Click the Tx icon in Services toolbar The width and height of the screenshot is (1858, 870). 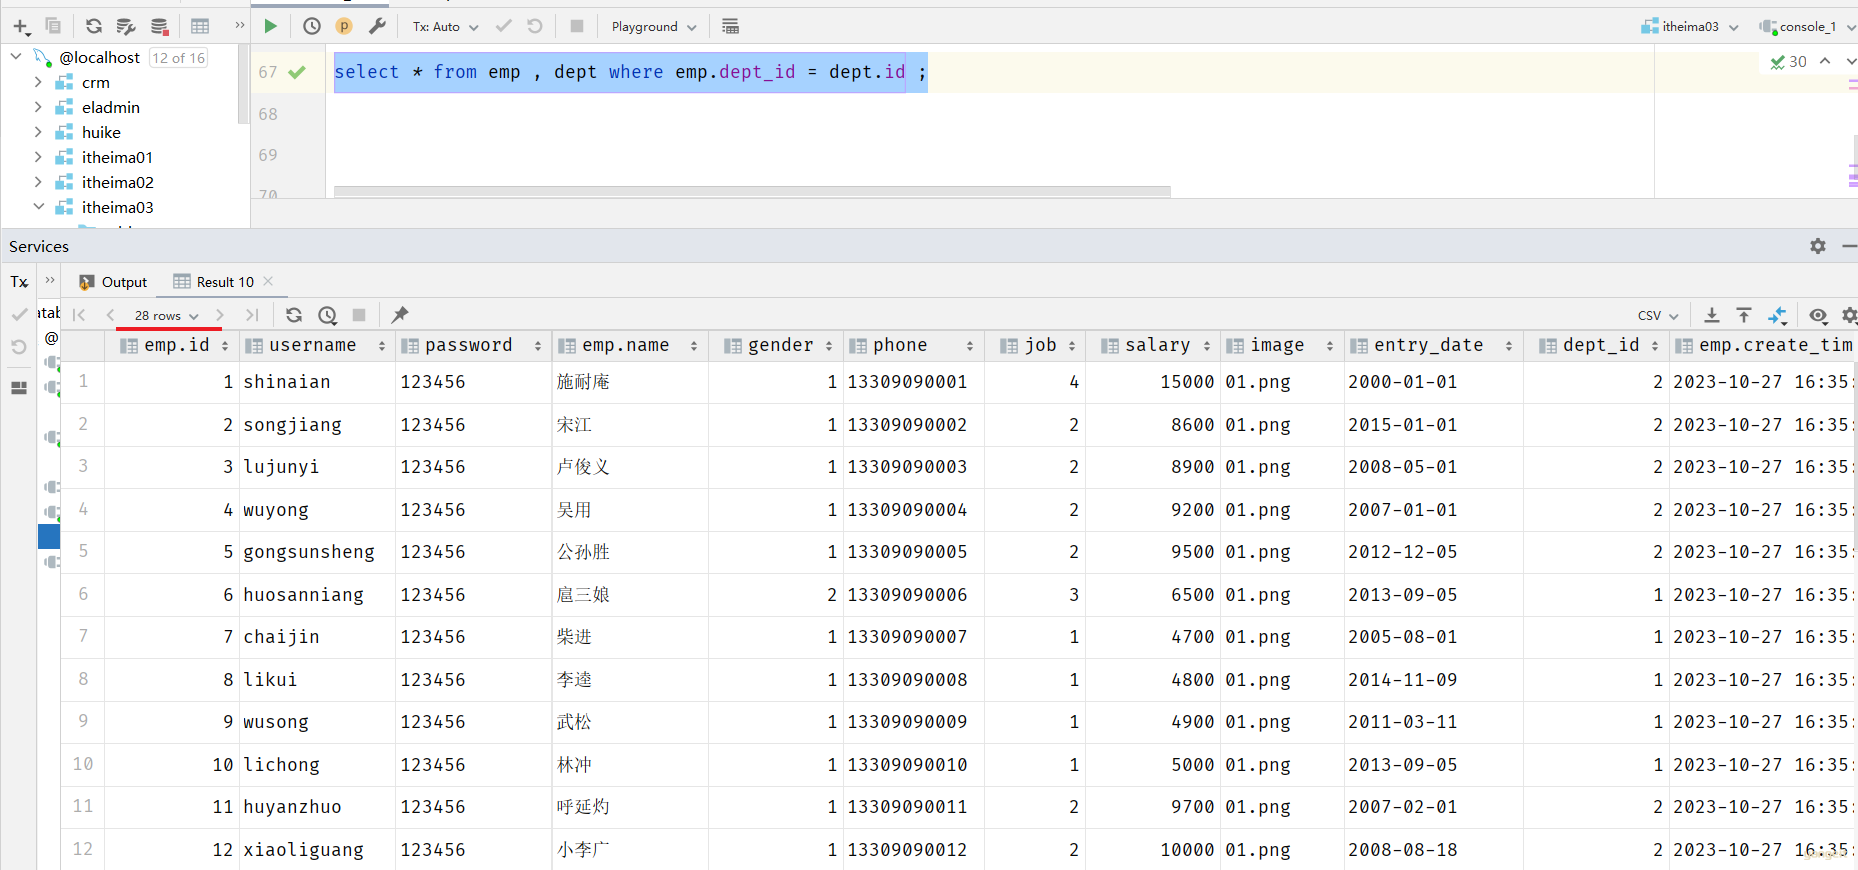point(19,282)
